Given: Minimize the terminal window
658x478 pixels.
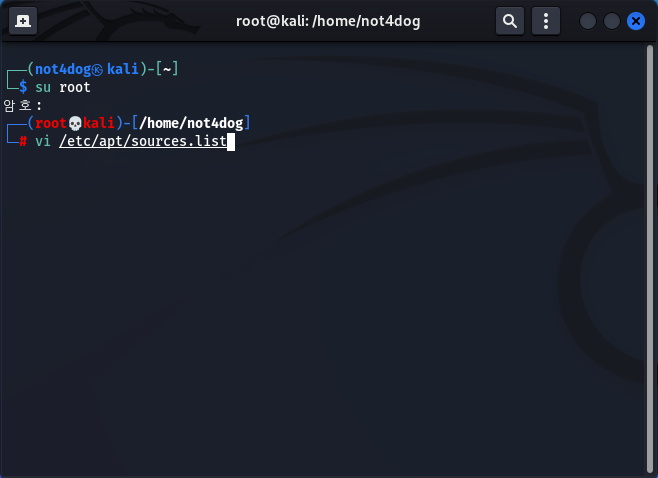Looking at the screenshot, I should coord(588,21).
